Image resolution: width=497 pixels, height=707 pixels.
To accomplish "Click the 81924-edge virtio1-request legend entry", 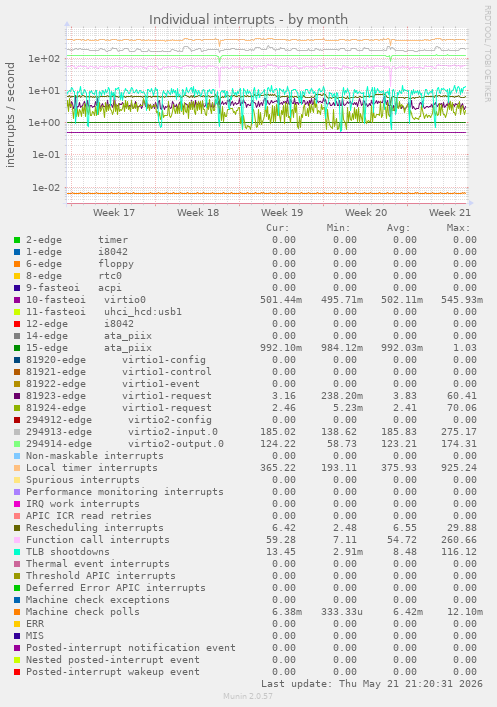I will (x=119, y=408).
